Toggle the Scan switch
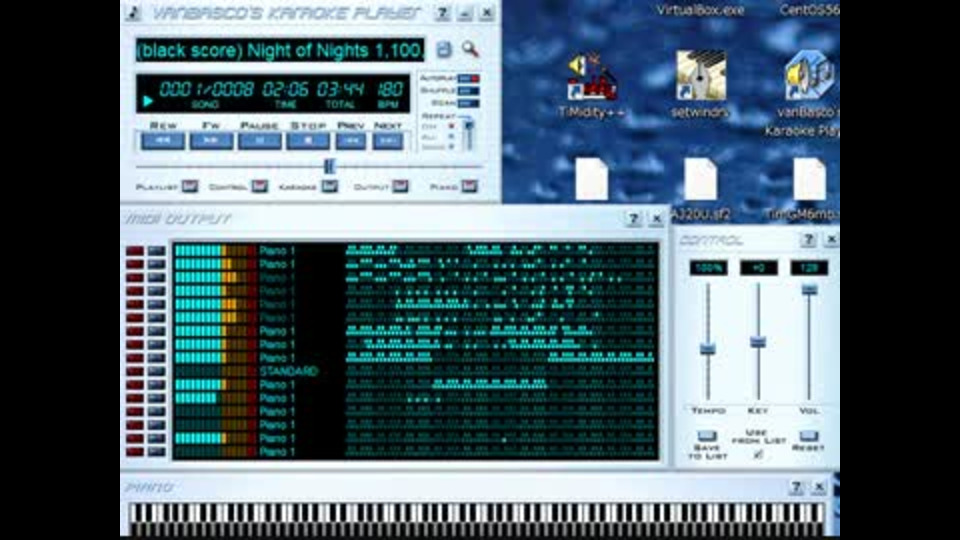The width and height of the screenshot is (960, 540). click(x=468, y=103)
